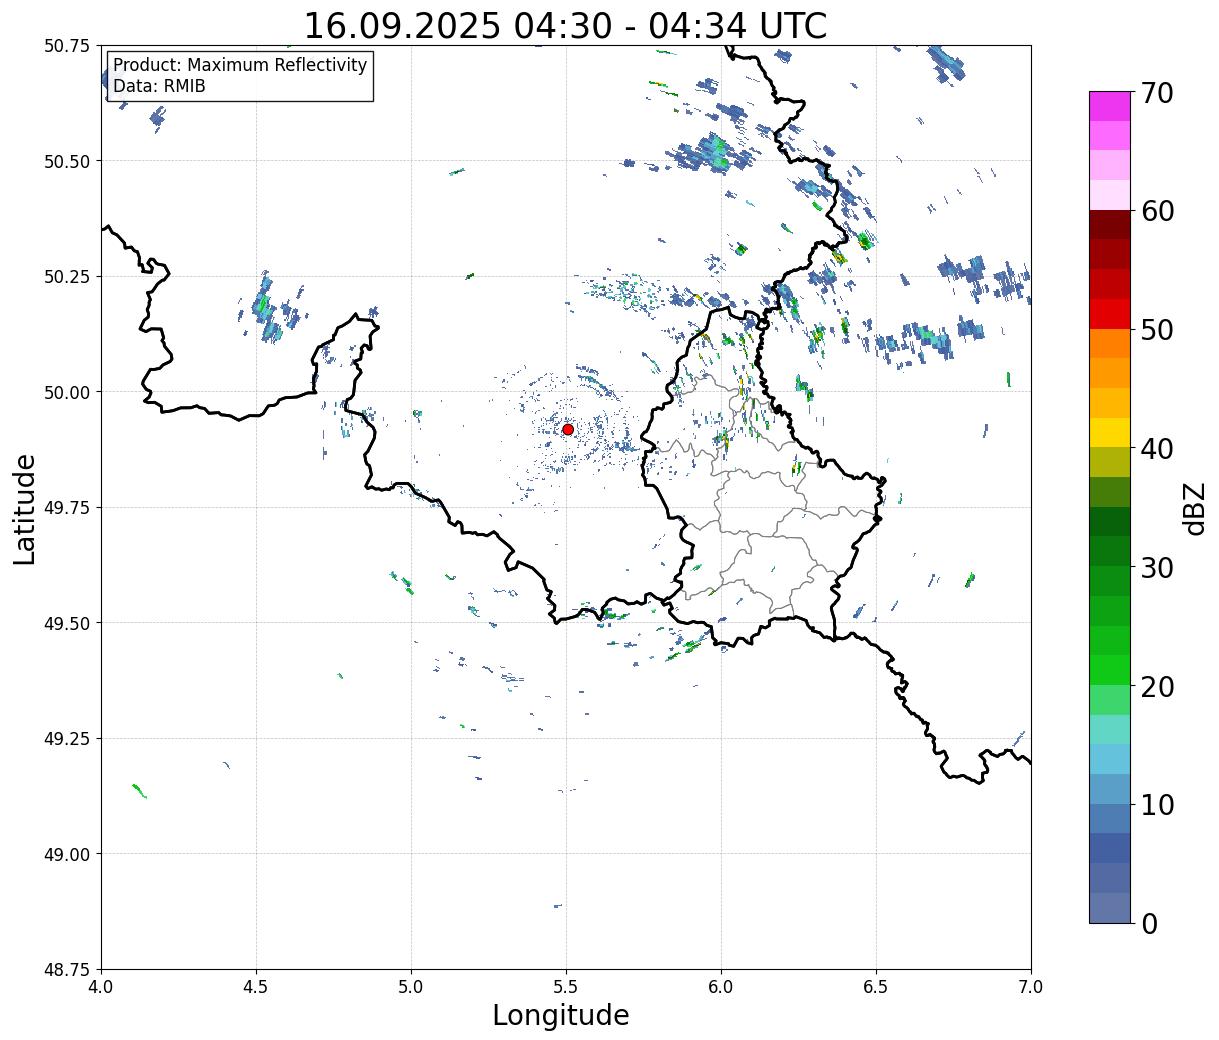Click the latitude tick label 49.00
Screen dimensions: 1219x1040
pyautogui.click(x=67, y=854)
